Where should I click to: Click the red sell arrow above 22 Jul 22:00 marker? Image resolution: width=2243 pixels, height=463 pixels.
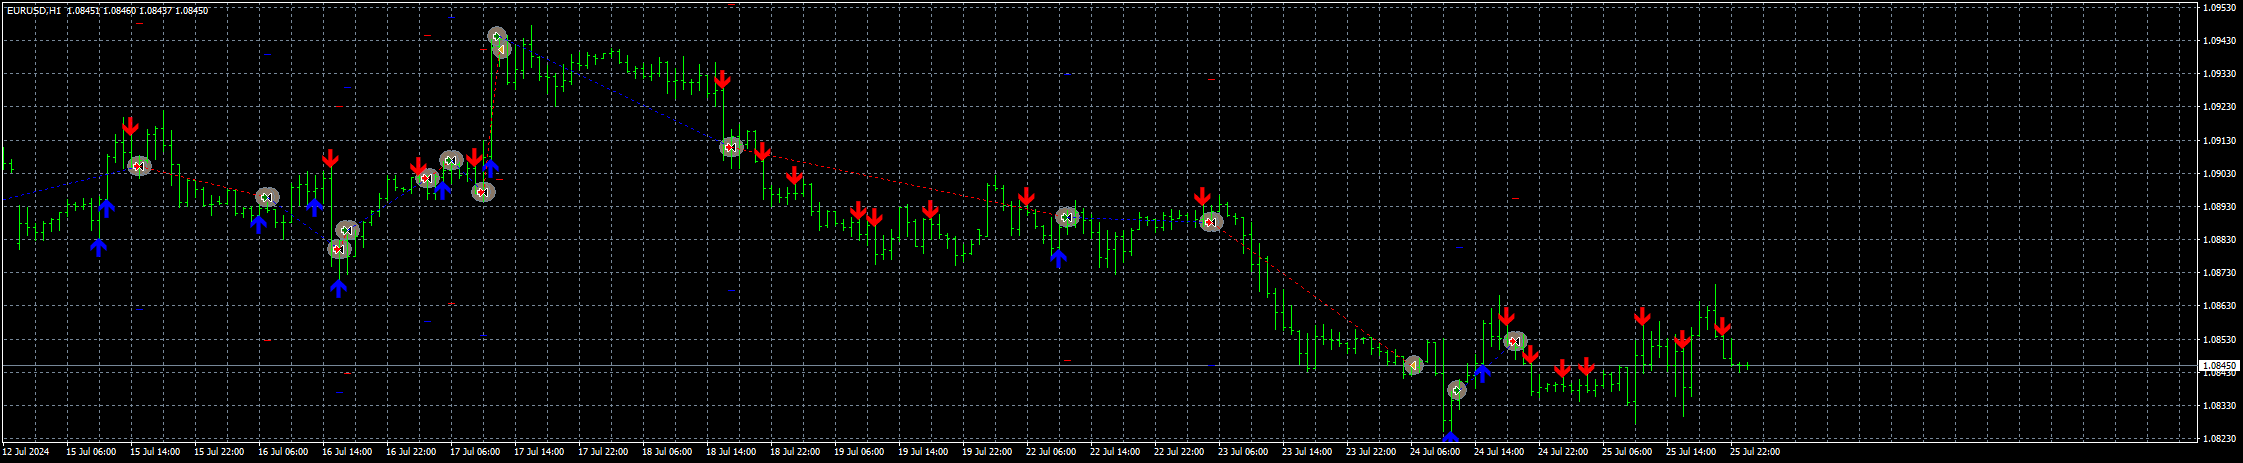tap(1202, 196)
